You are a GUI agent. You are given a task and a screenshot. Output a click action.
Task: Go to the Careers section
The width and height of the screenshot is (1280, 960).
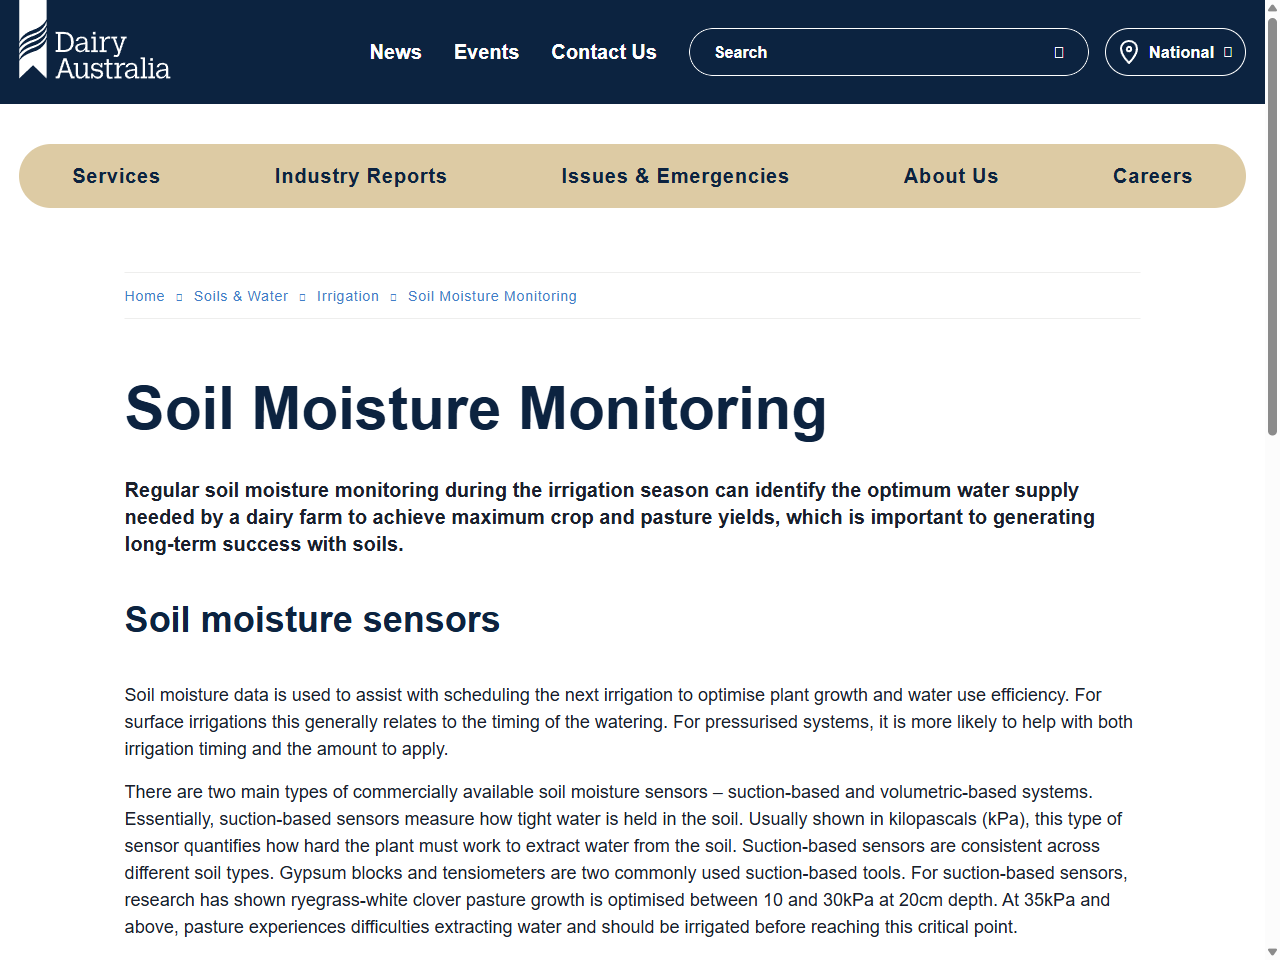[1152, 176]
